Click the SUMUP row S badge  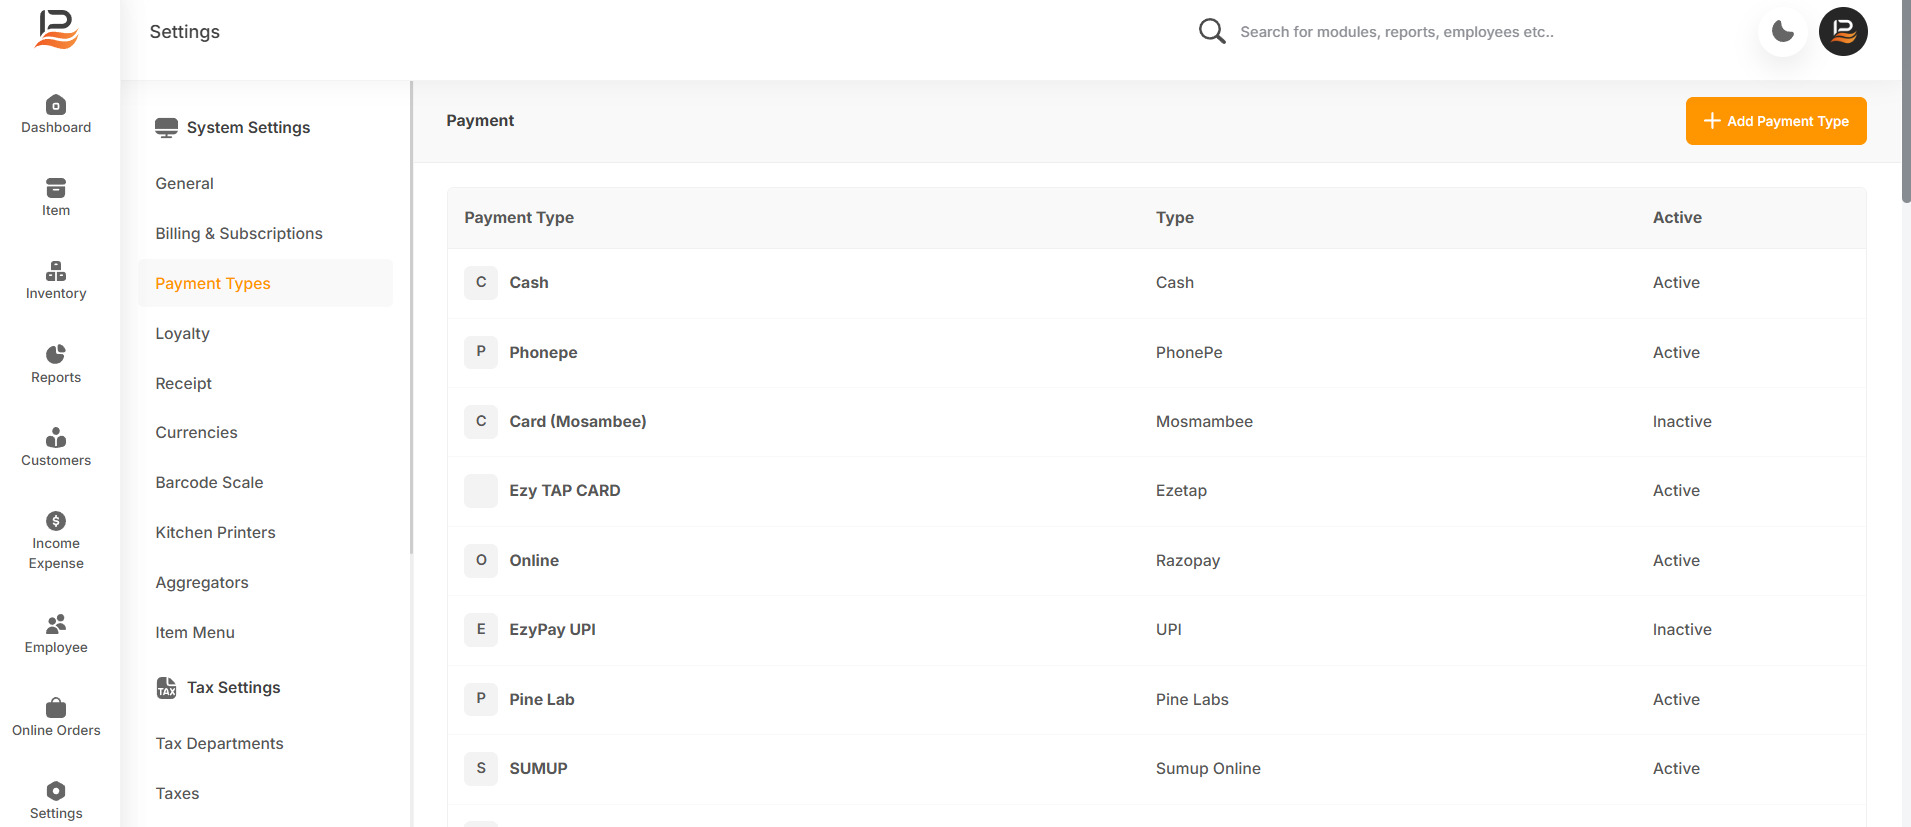[x=481, y=769]
